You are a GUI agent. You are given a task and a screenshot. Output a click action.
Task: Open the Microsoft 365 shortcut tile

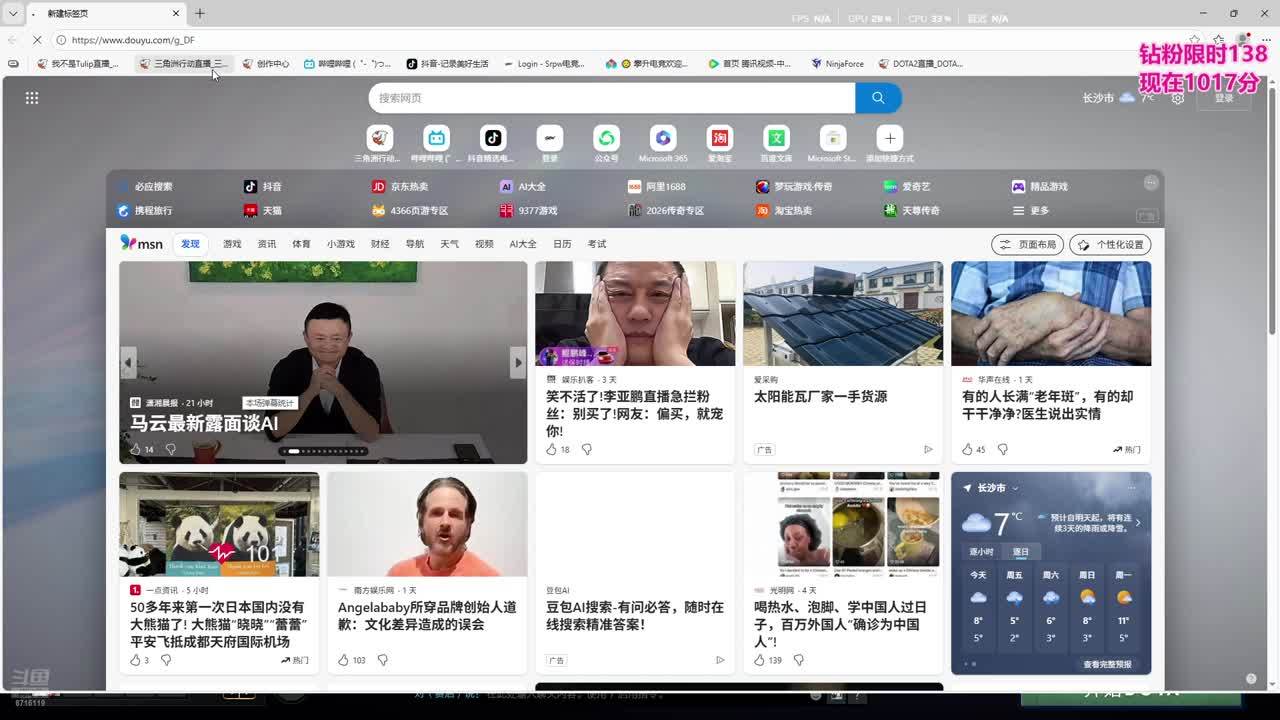[x=663, y=138]
